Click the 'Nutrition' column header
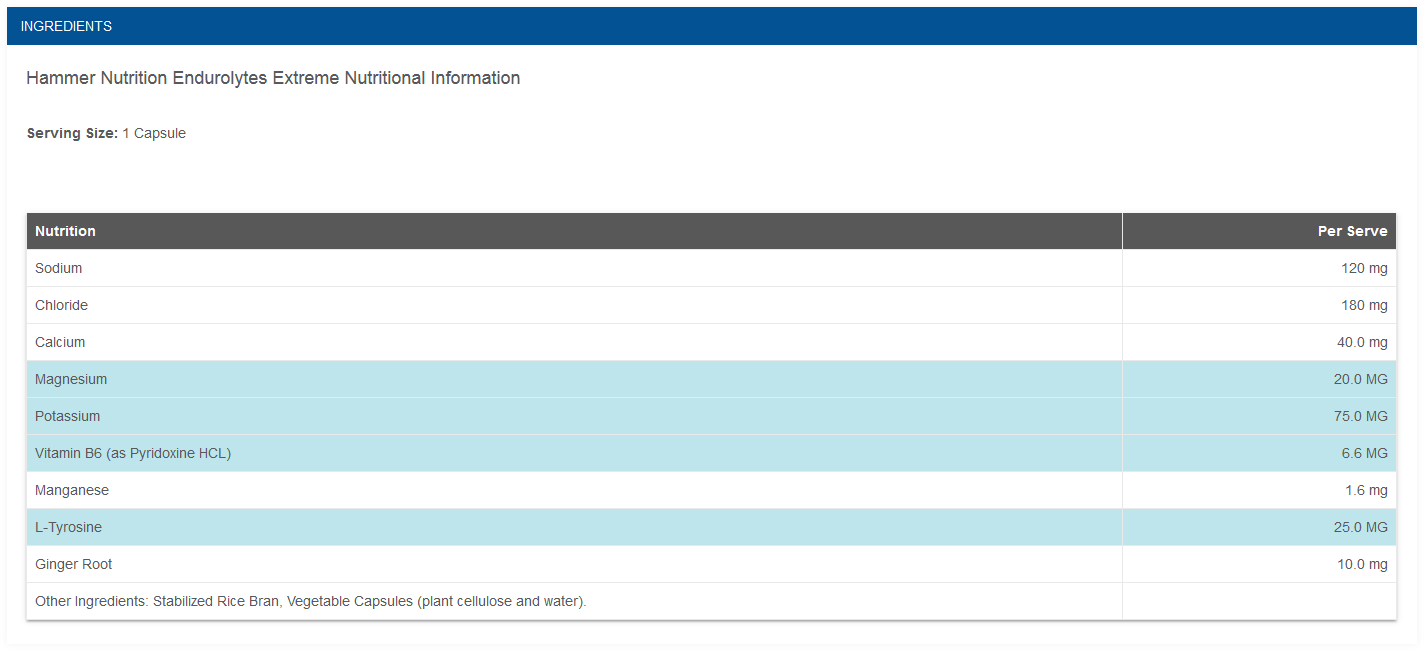1424x652 pixels. 65,231
